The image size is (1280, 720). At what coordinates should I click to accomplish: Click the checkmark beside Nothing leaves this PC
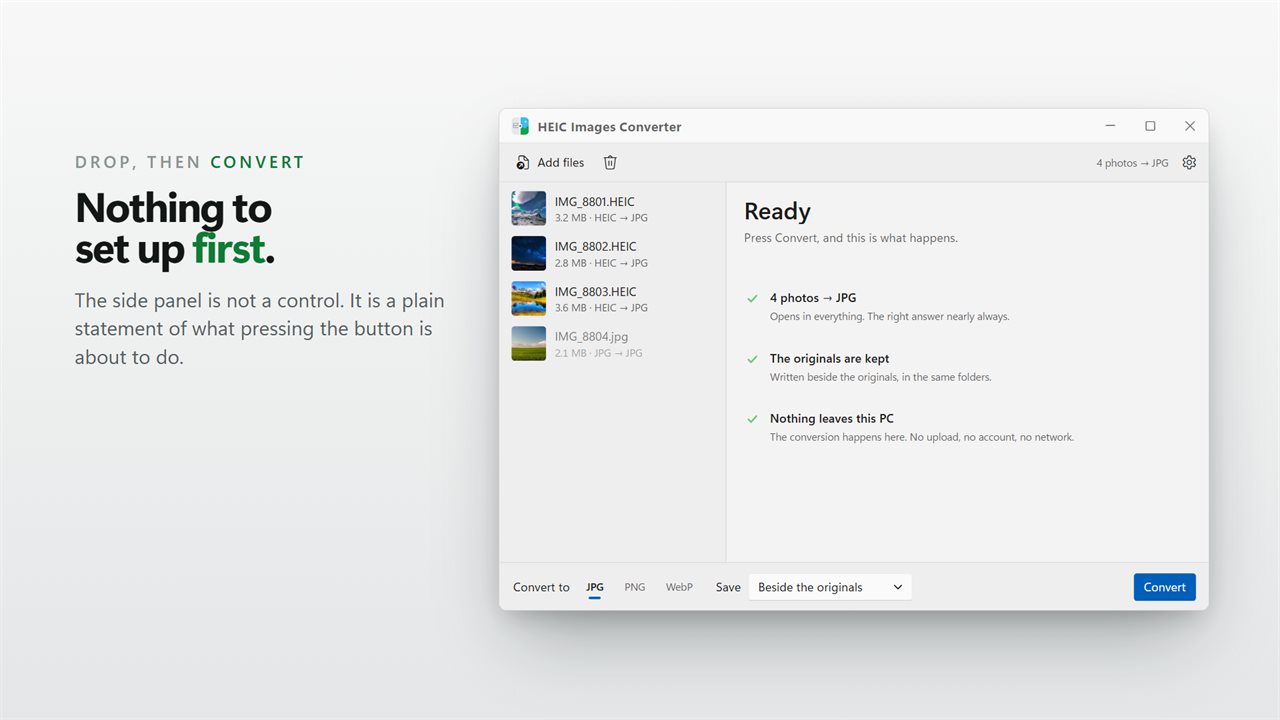[752, 419]
